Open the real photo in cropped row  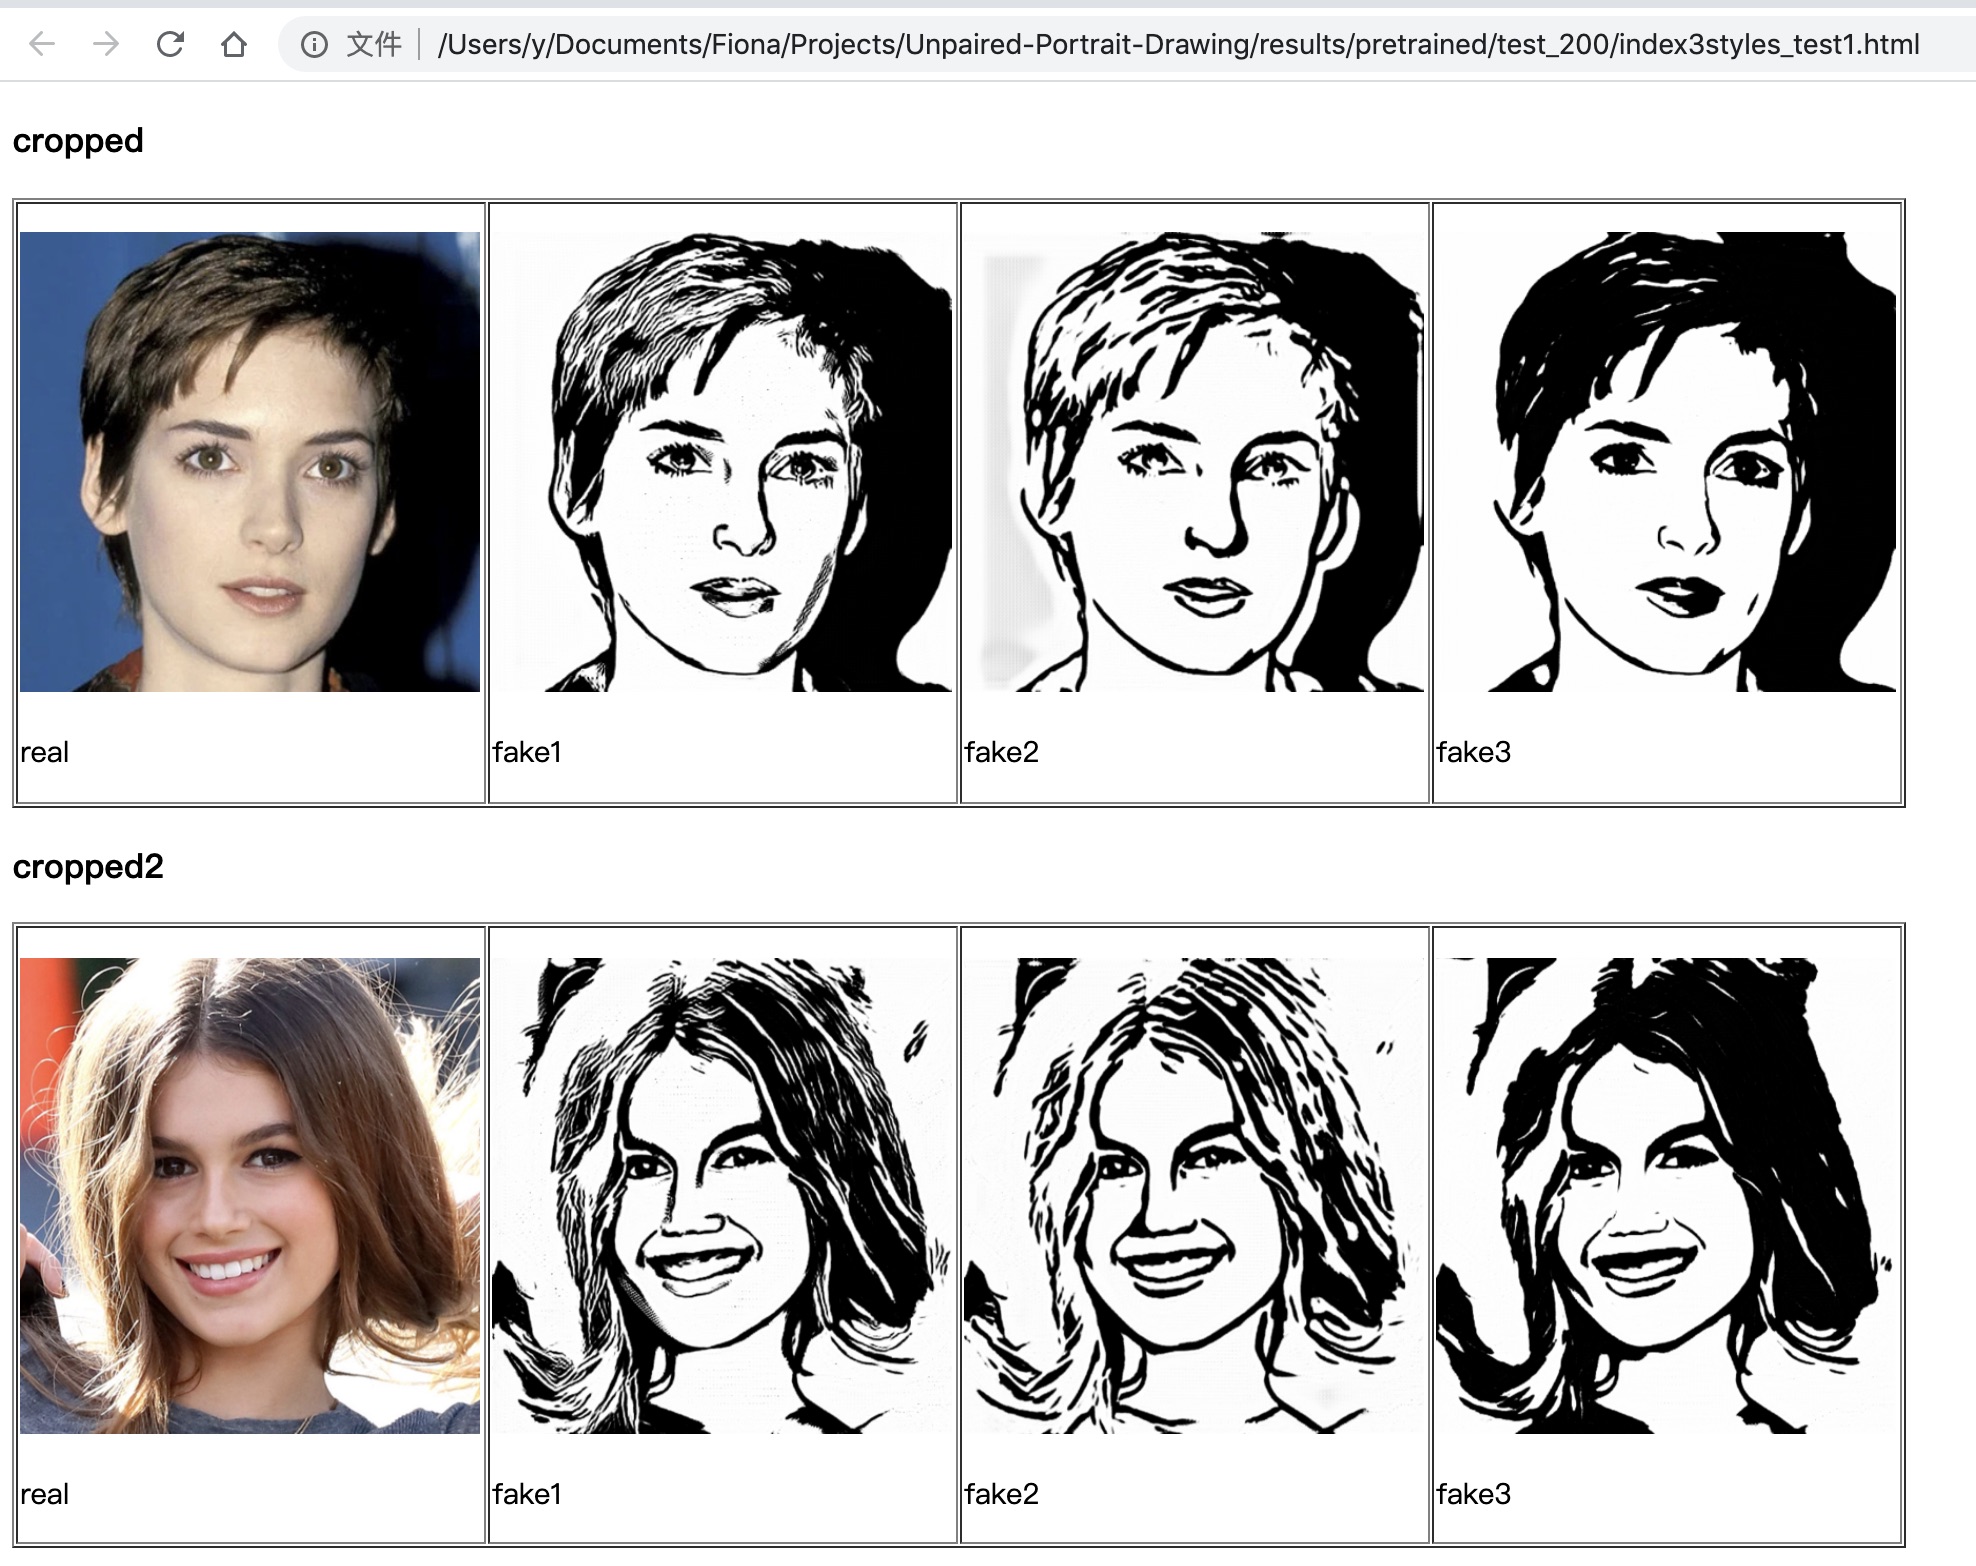pyautogui.click(x=250, y=462)
